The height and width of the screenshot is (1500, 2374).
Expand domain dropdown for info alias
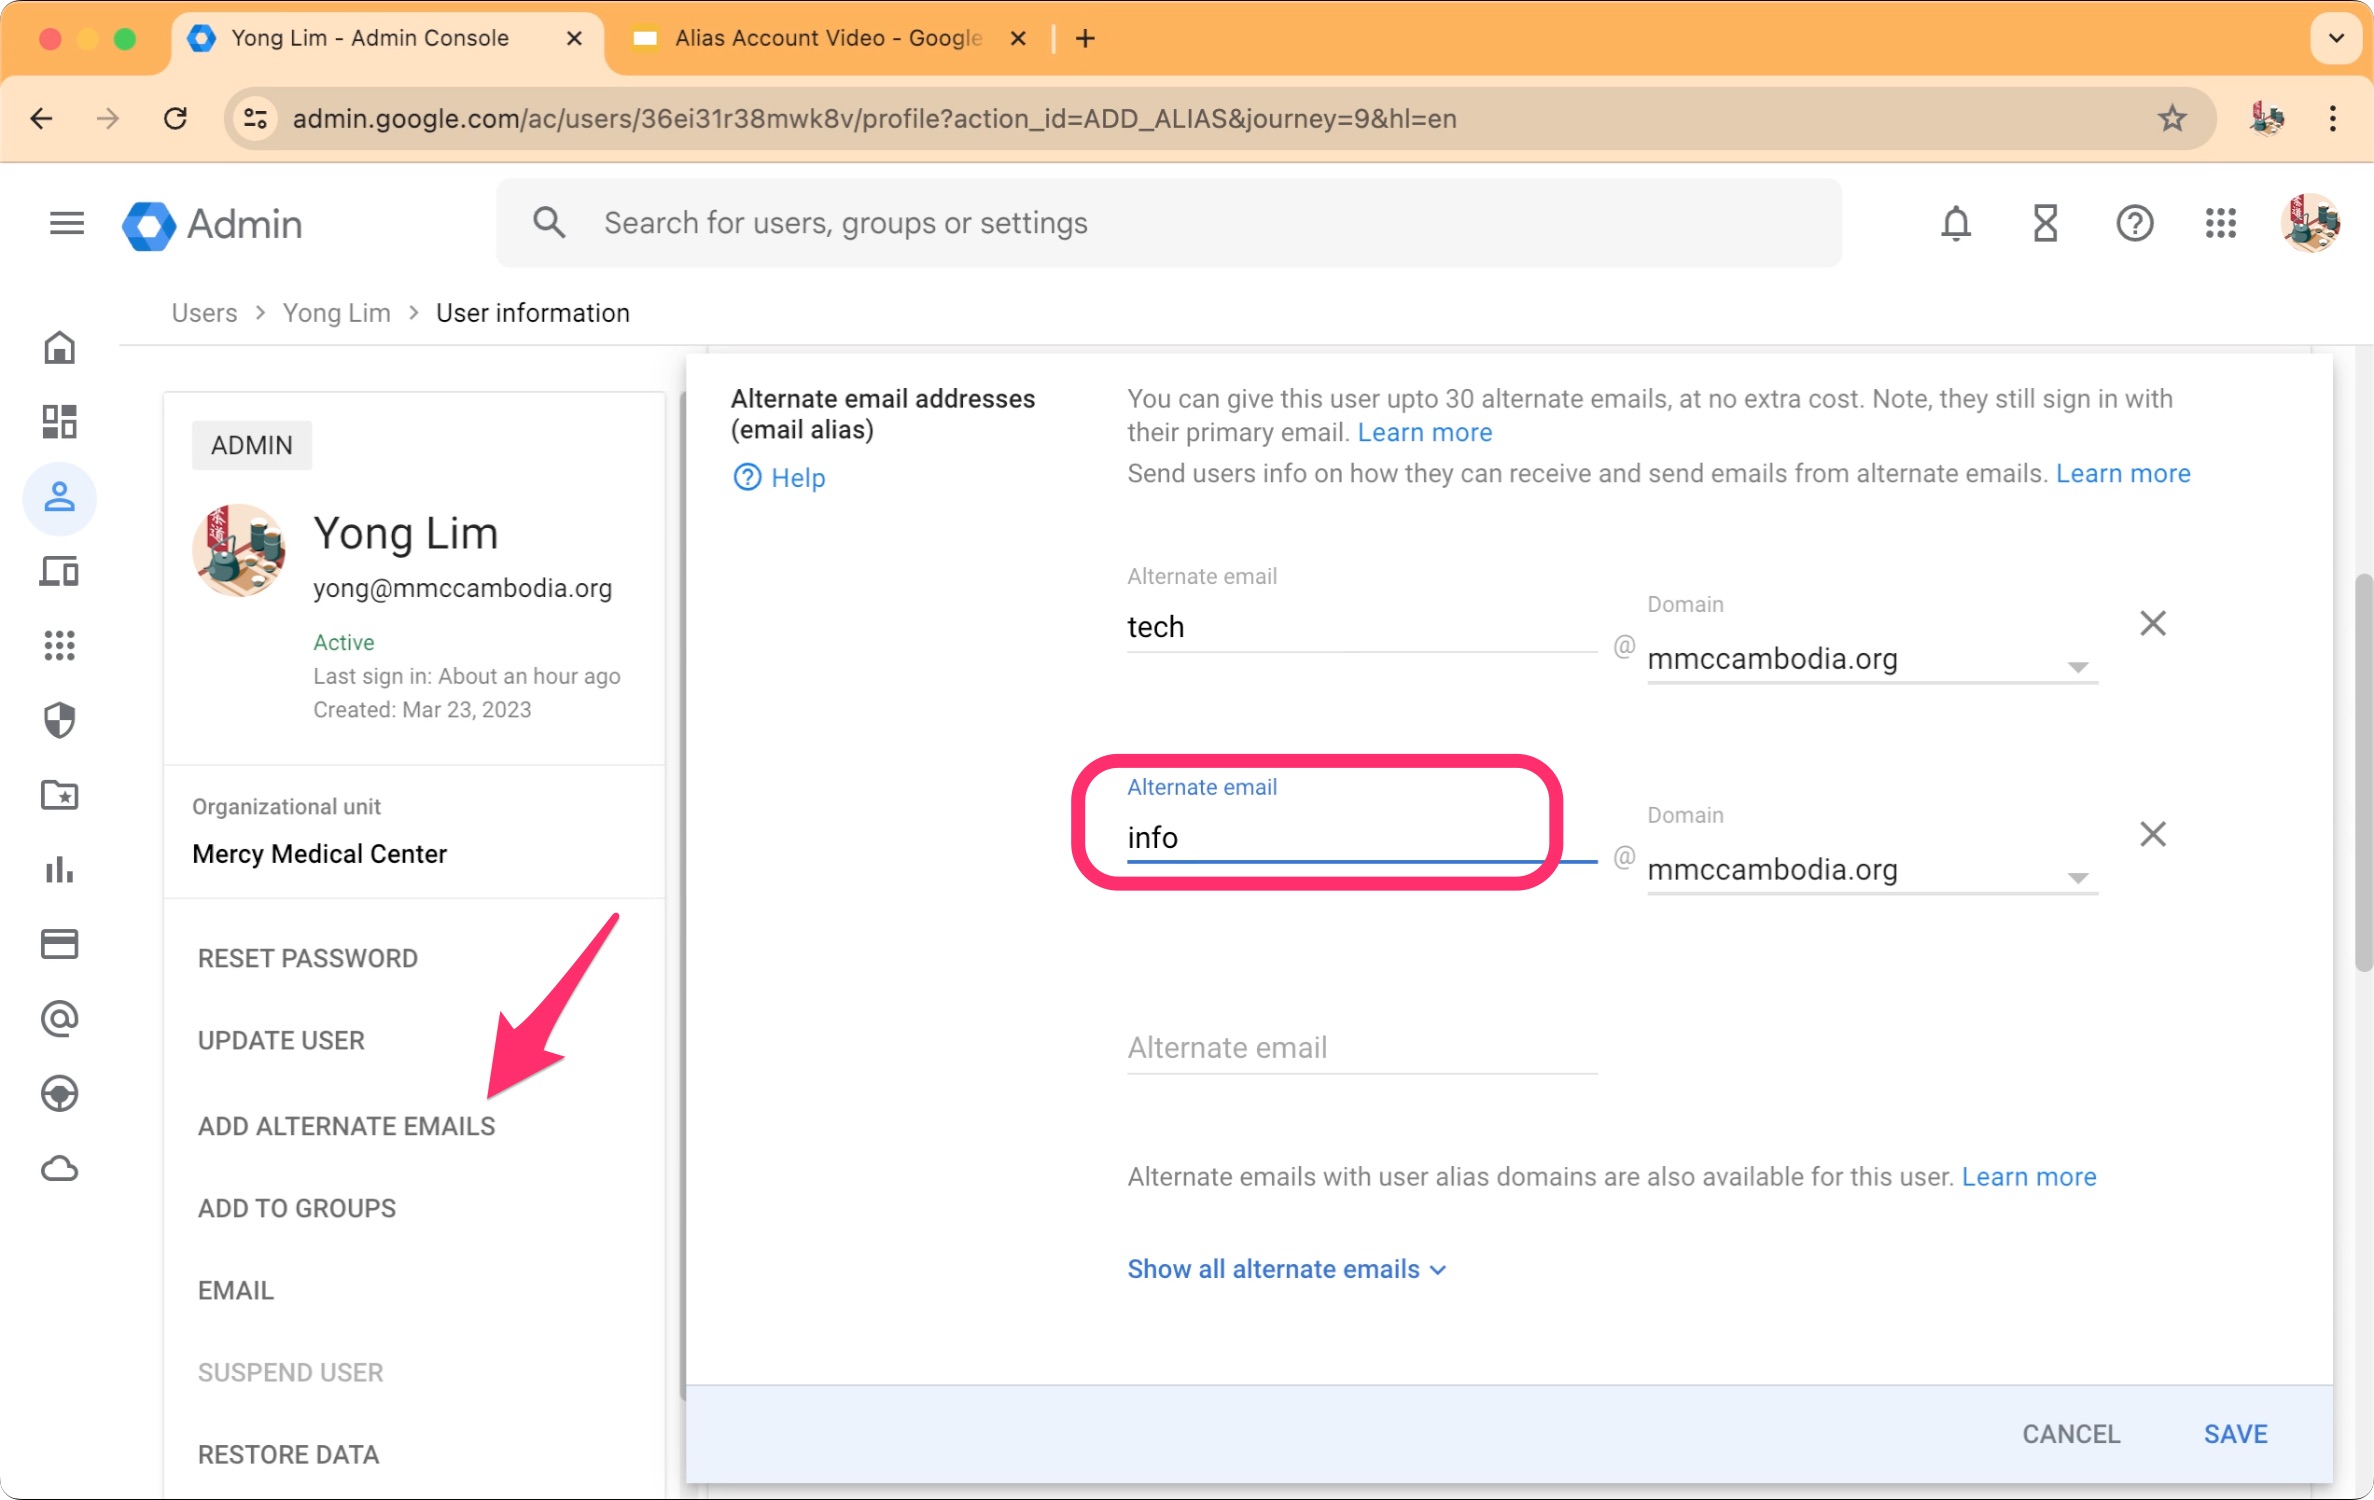pyautogui.click(x=2077, y=877)
